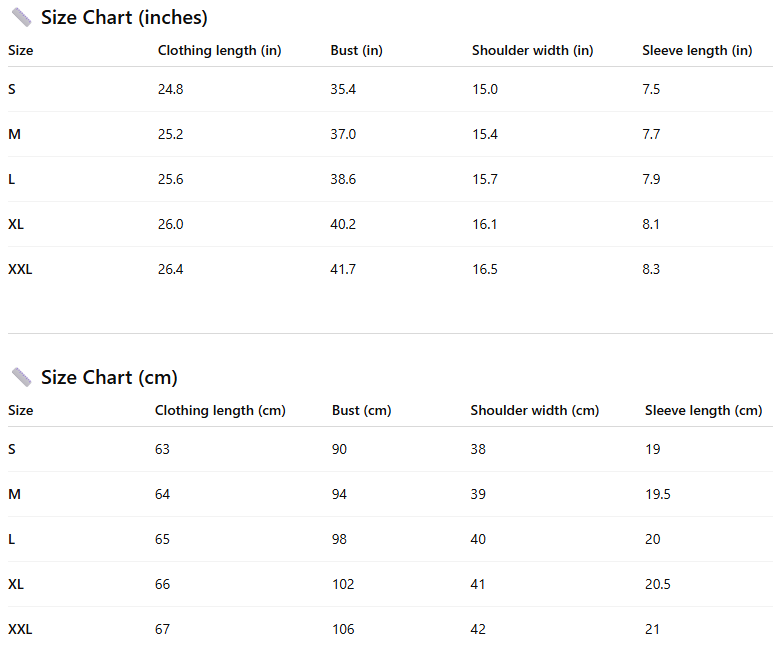Screen dimensions: 773x646
Task: Click the Shoulder width (cm) column header
Action: (534, 410)
